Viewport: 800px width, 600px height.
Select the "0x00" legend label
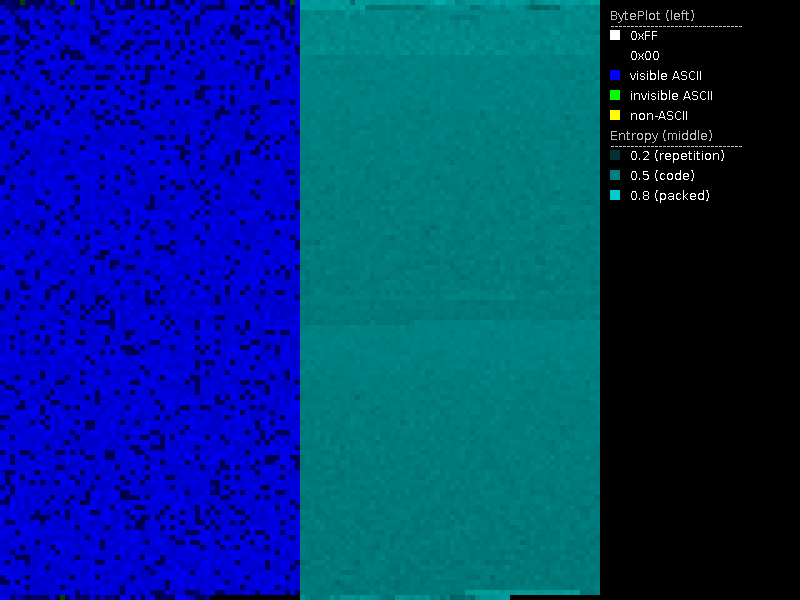(644, 56)
